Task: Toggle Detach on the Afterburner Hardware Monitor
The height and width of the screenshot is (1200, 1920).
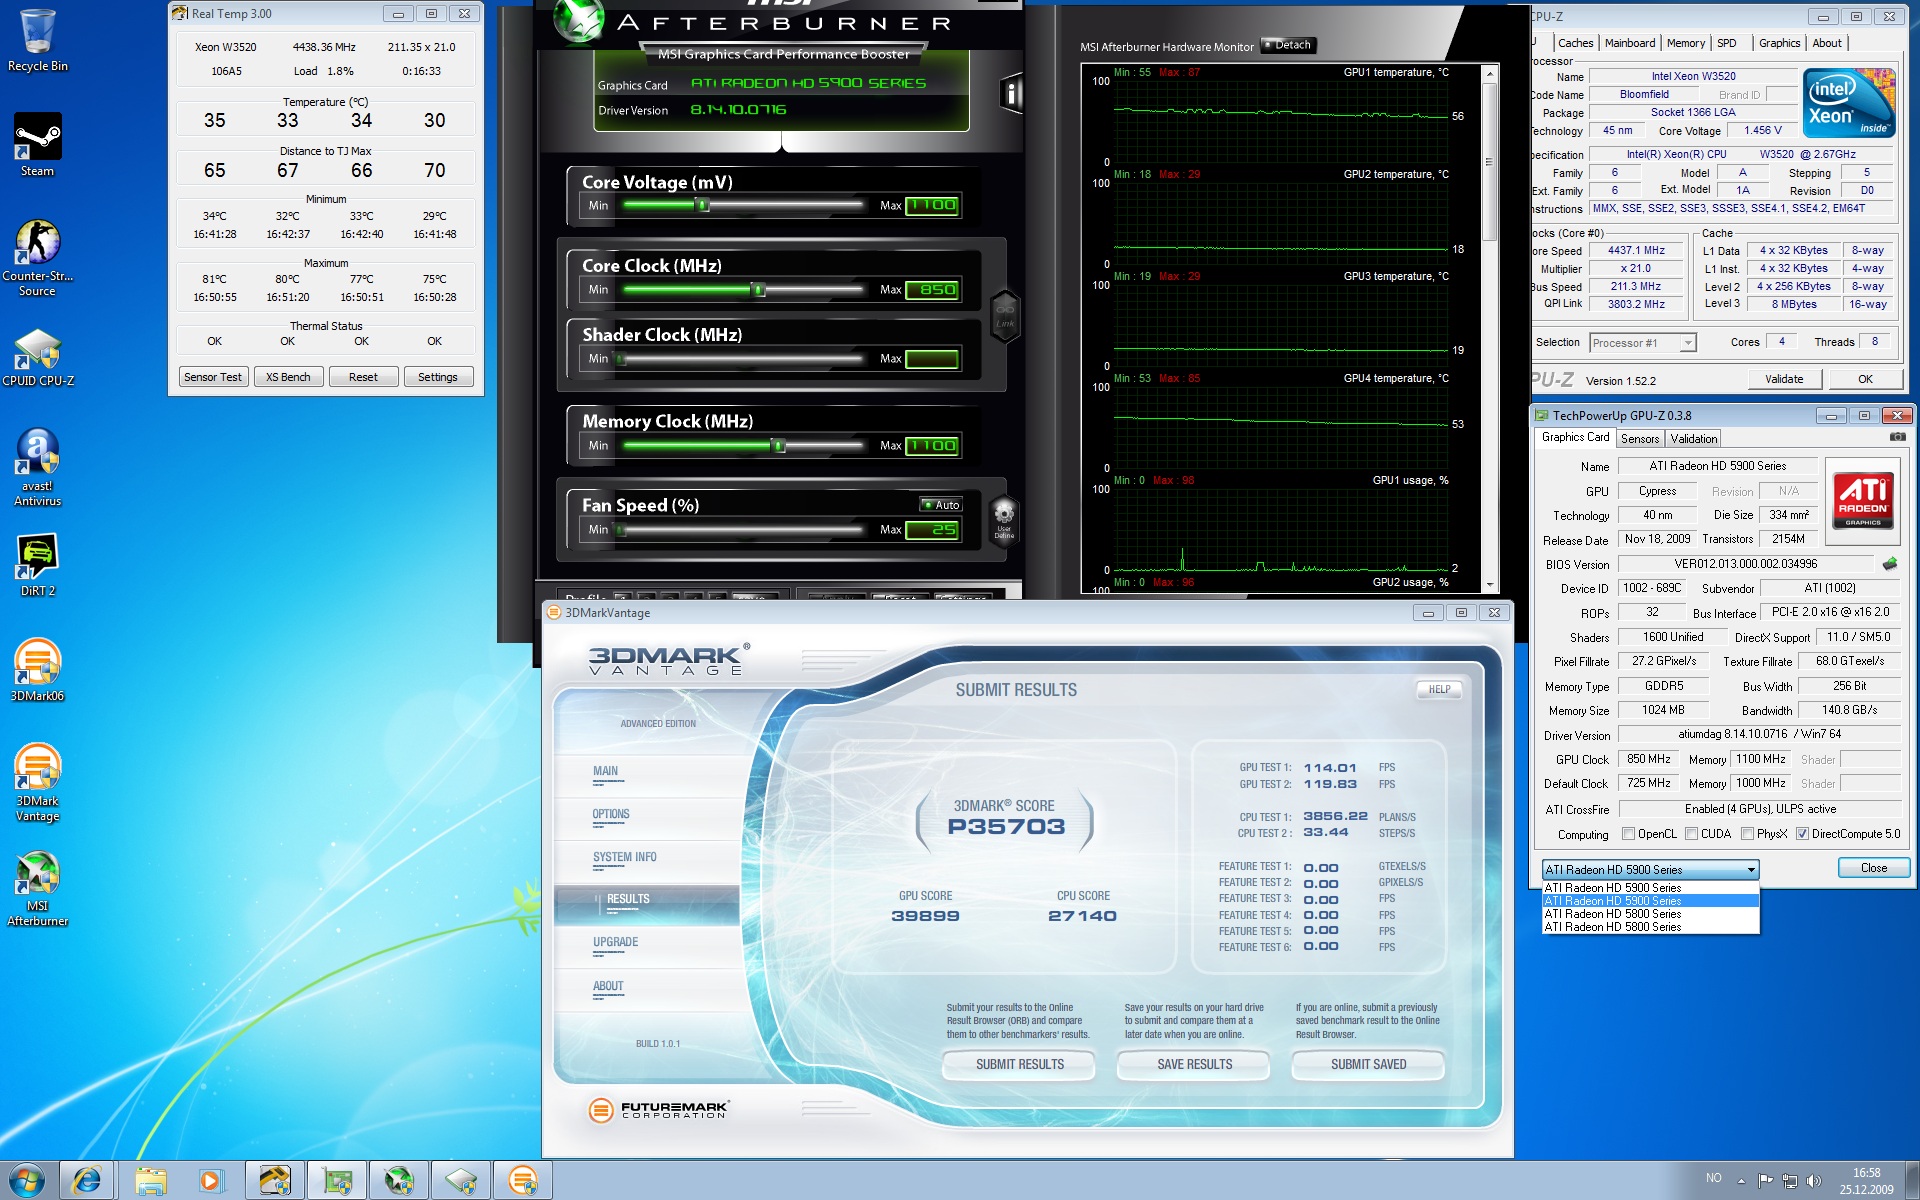Action: click(1287, 45)
